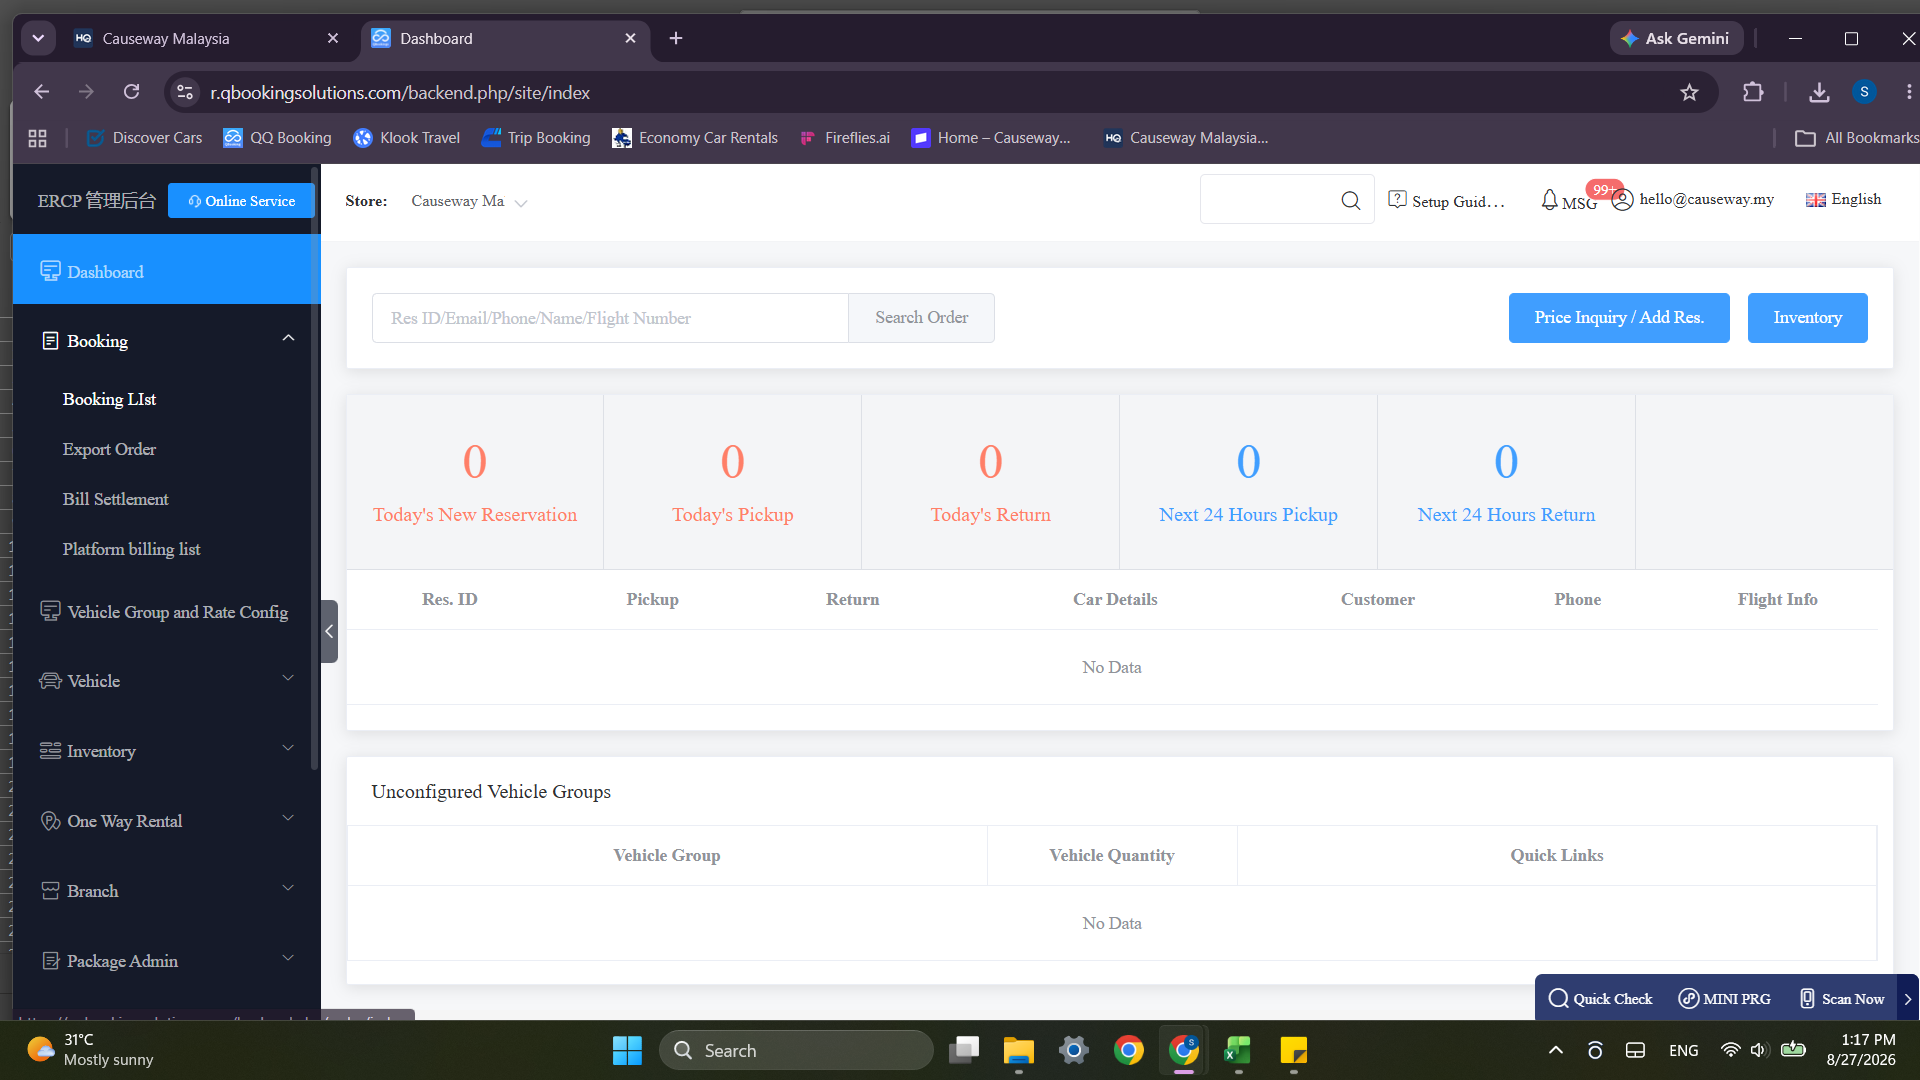The width and height of the screenshot is (1920, 1080).
Task: Click the blue Inventory button
Action: (1807, 318)
